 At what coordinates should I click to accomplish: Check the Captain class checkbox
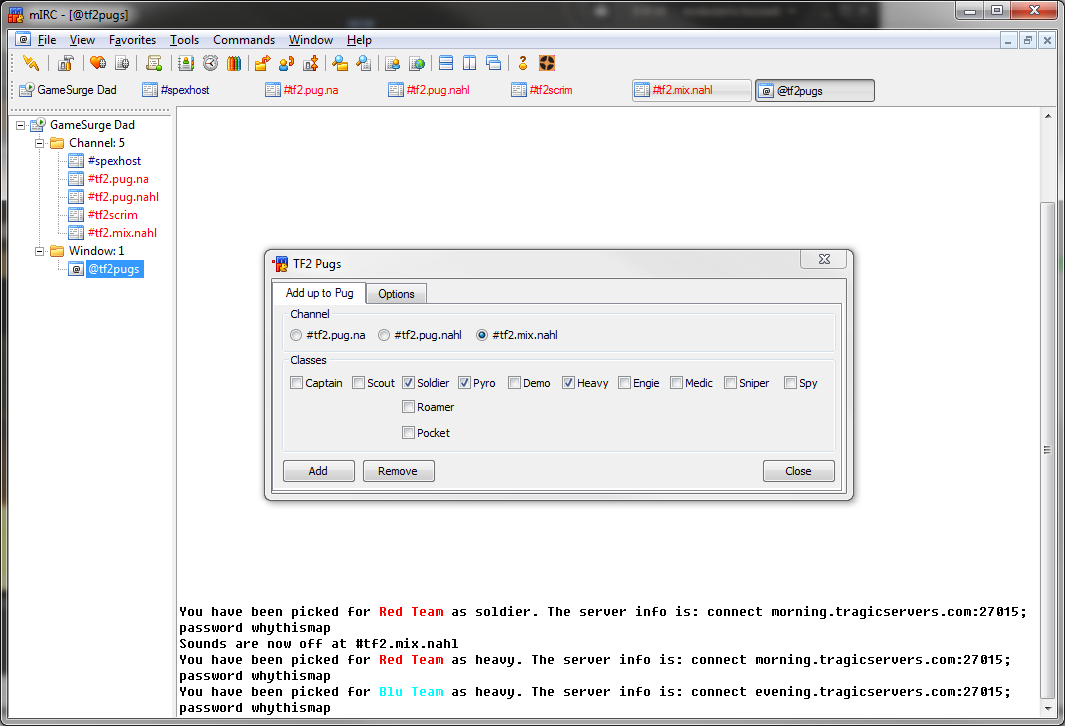click(296, 383)
